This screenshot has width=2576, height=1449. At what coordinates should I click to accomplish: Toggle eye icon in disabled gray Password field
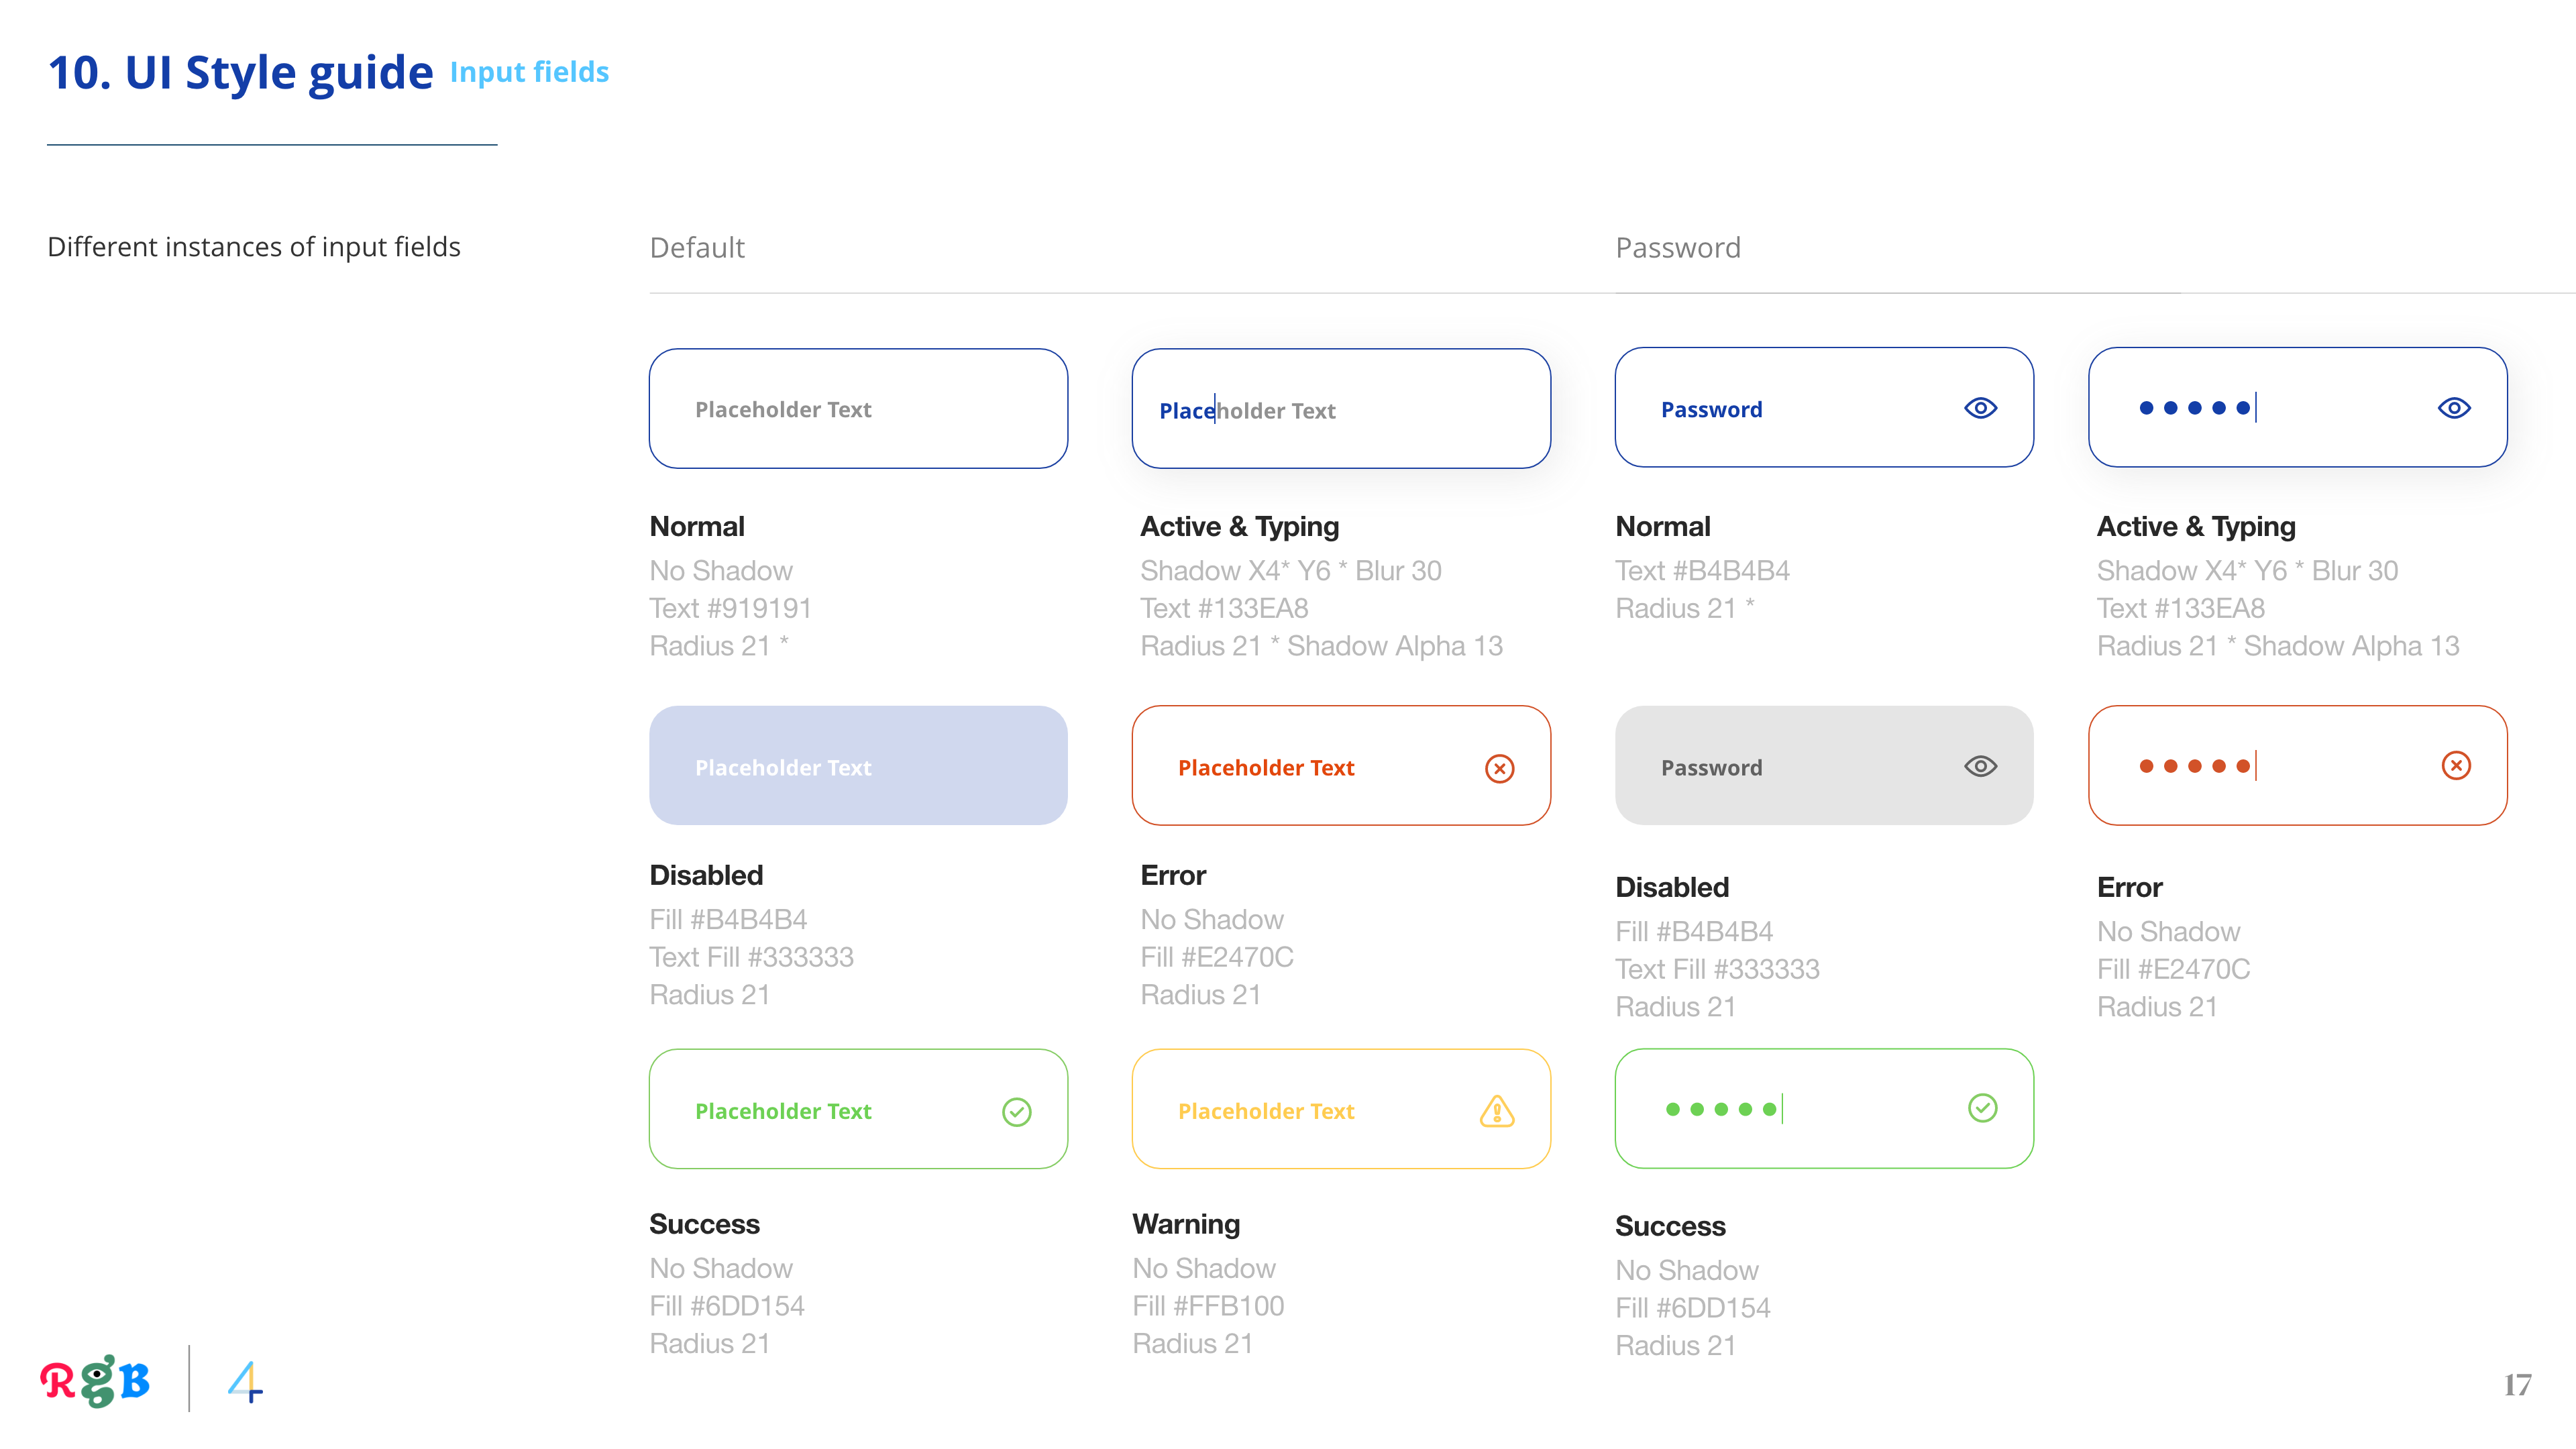1980,766
